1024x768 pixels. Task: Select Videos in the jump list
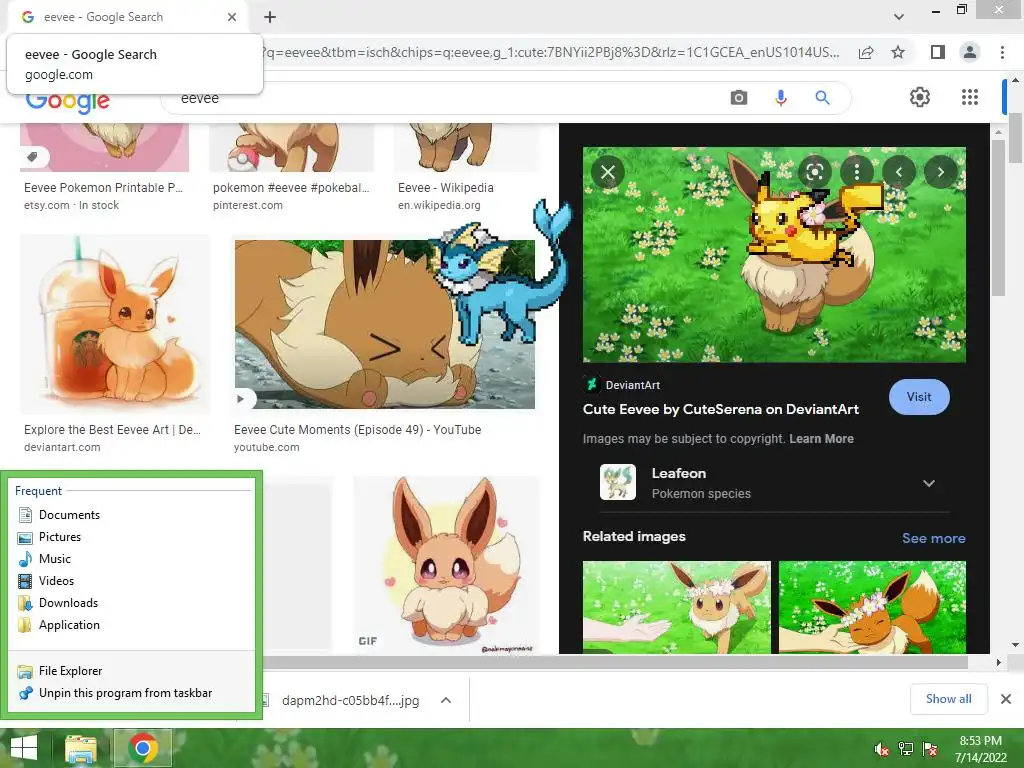click(x=56, y=581)
